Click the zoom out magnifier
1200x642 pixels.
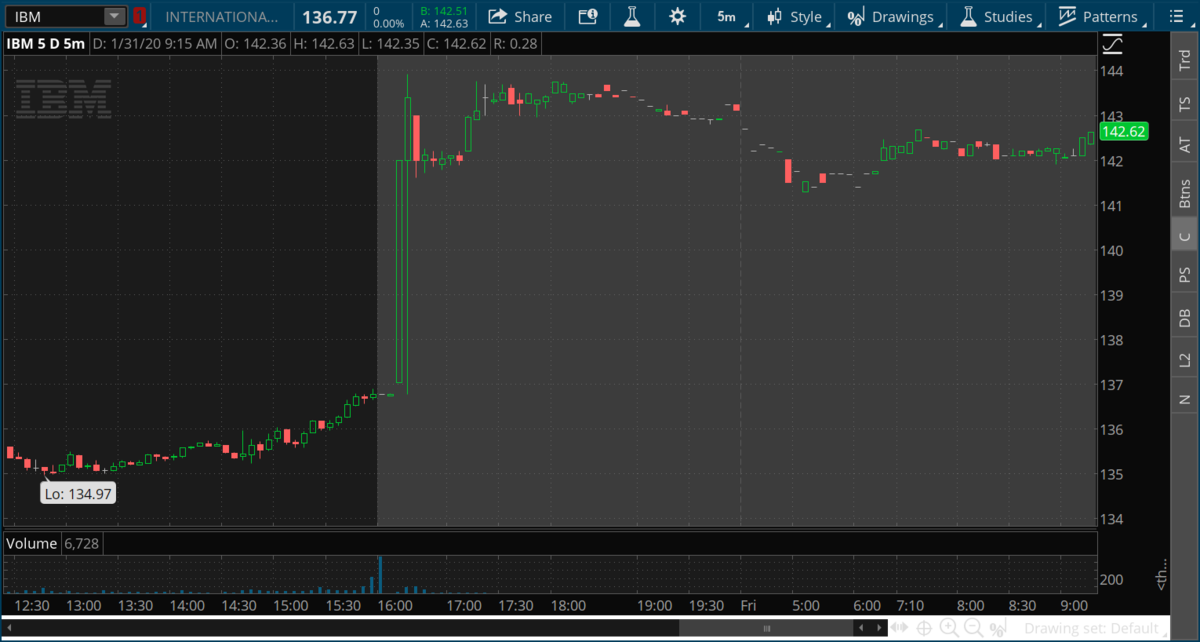[x=972, y=628]
